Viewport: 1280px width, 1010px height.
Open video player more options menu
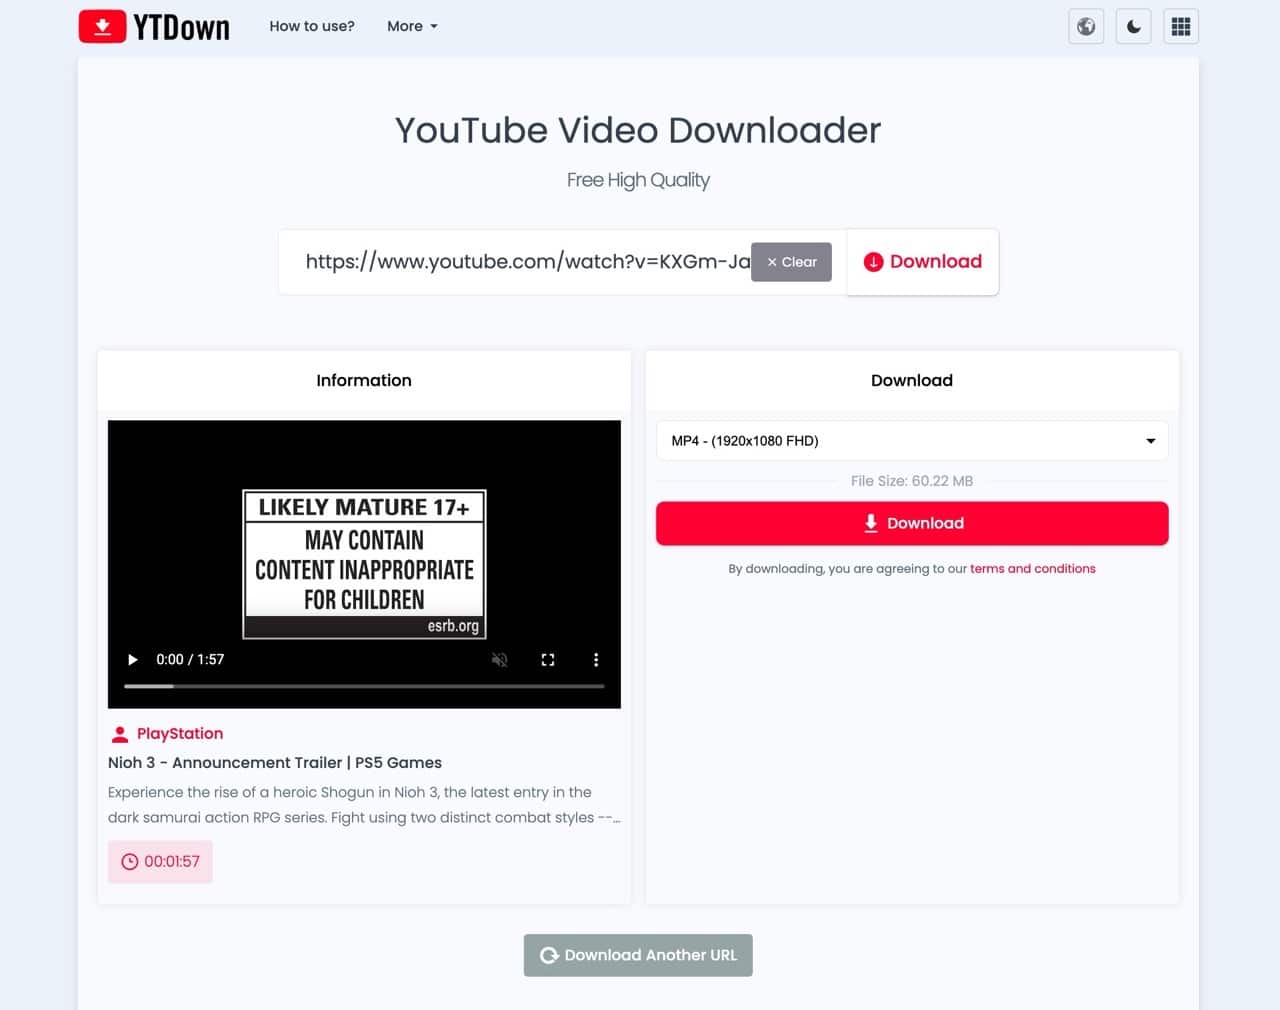coord(596,660)
